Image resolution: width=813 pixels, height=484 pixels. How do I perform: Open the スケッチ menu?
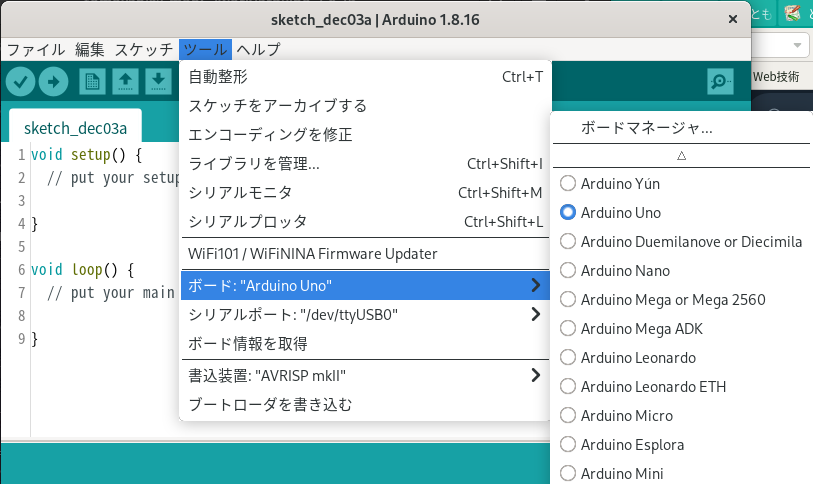click(143, 49)
